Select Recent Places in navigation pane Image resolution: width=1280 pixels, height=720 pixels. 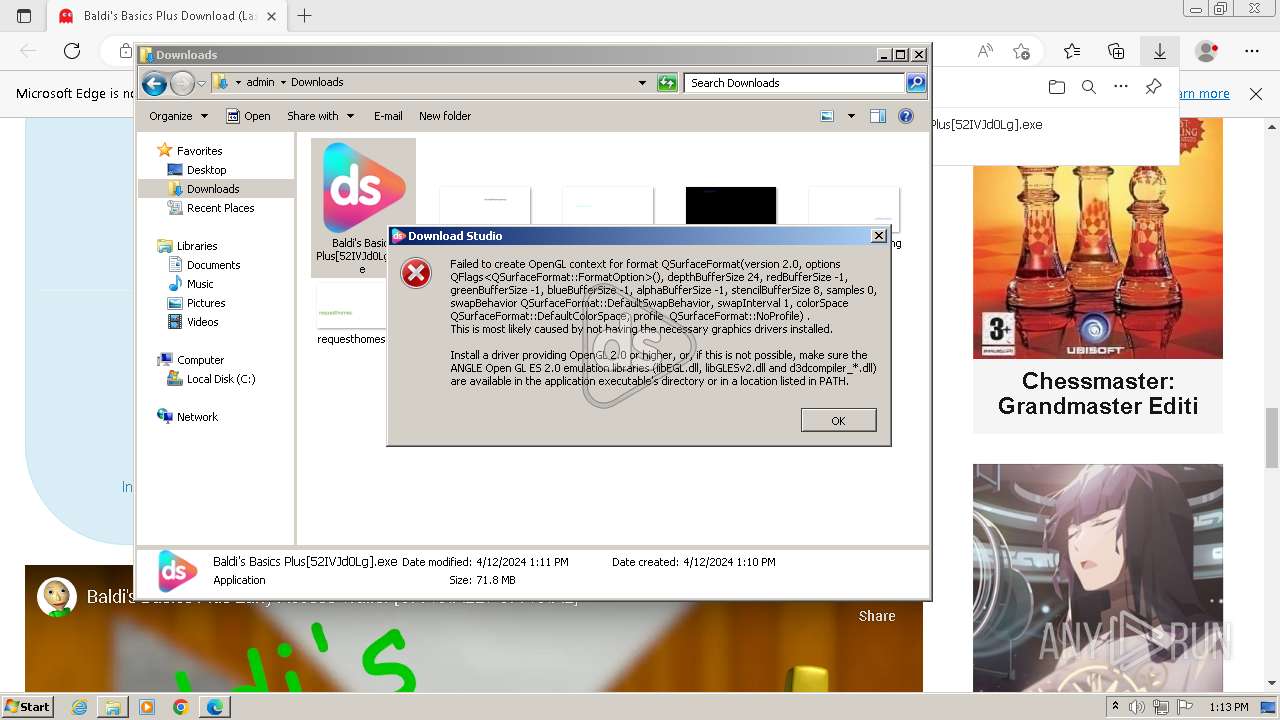tap(220, 208)
